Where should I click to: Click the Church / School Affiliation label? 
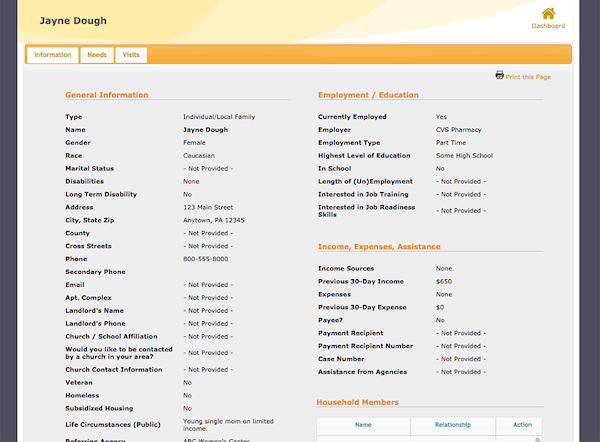coord(111,336)
